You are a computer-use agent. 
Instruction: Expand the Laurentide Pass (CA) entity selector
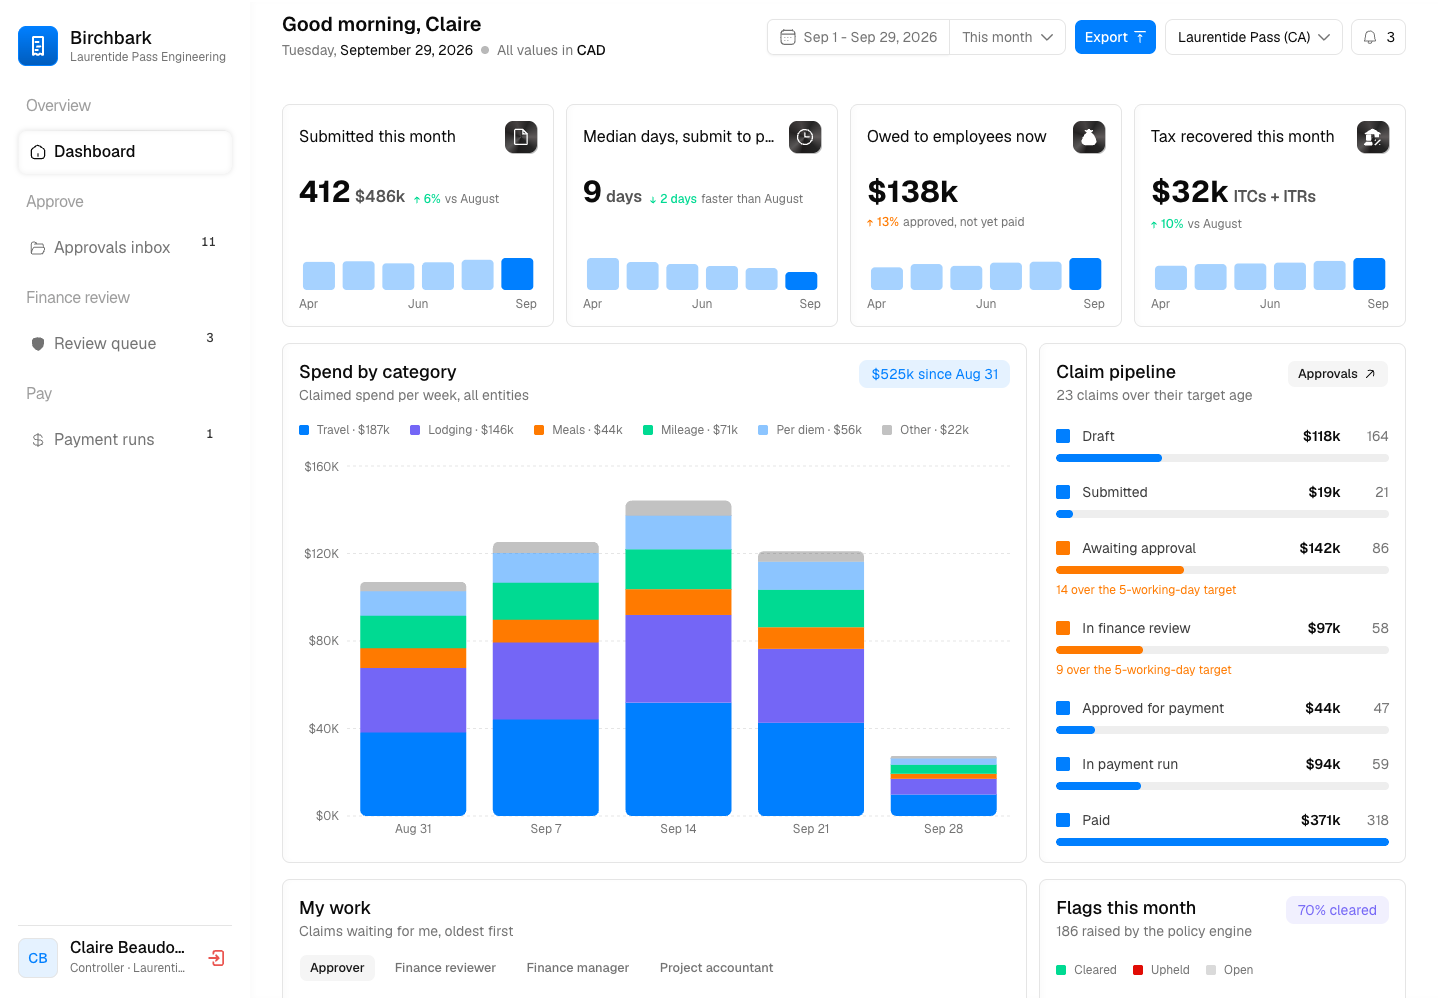tap(1253, 37)
